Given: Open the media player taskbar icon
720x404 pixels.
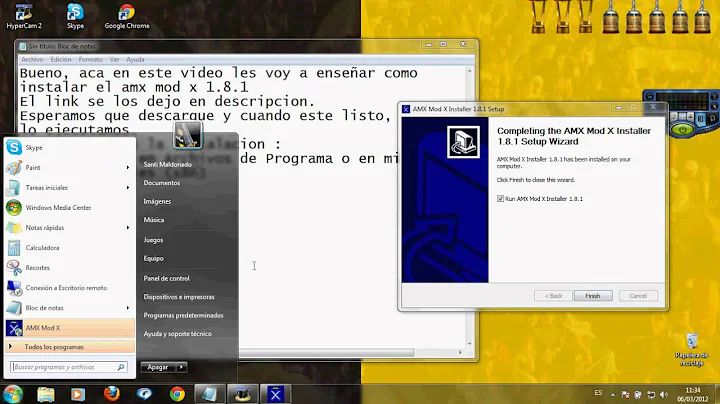Looking at the screenshot, I should (x=78, y=394).
